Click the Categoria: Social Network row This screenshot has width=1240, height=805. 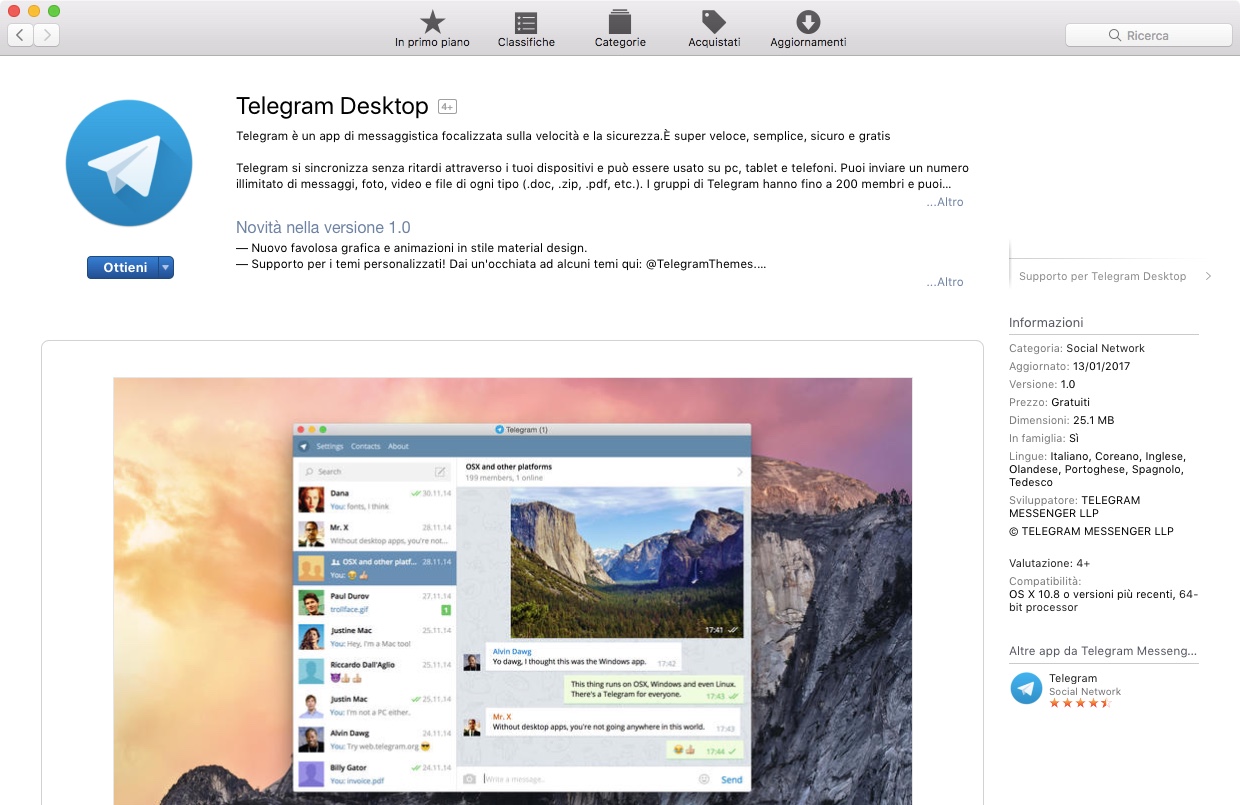click(1077, 348)
